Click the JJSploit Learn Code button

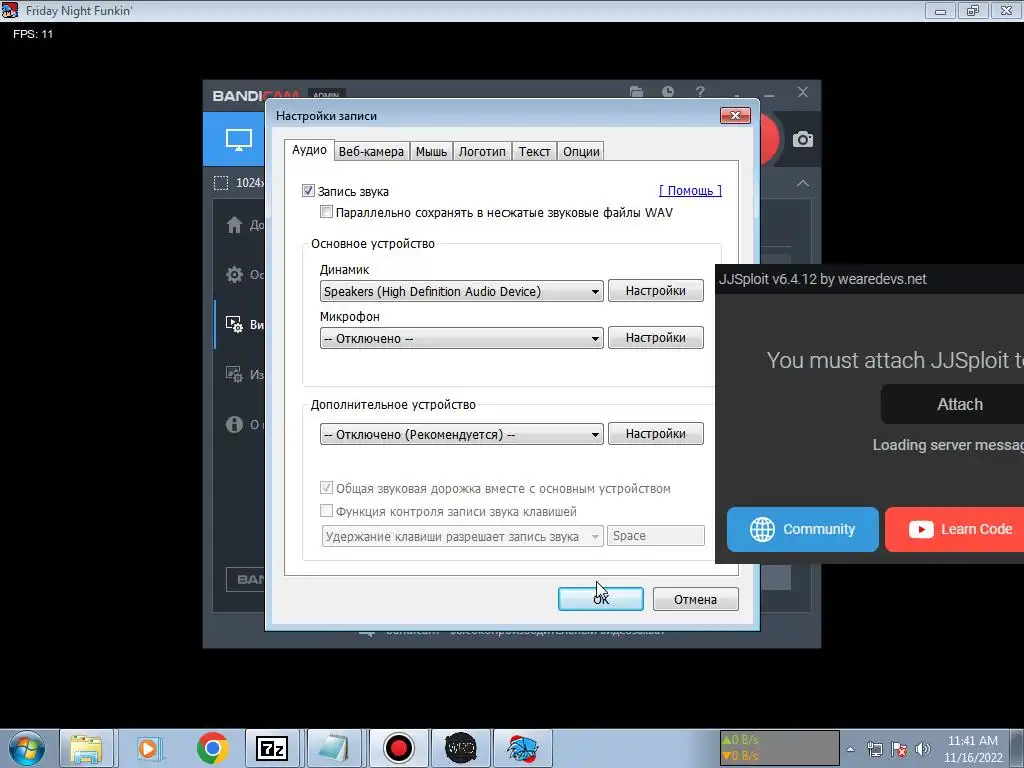(x=954, y=529)
